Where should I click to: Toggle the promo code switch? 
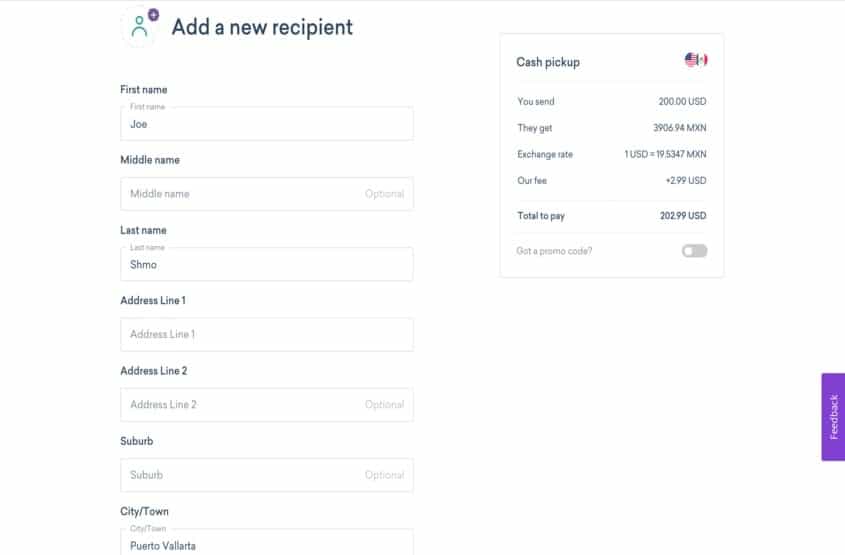pyautogui.click(x=694, y=251)
